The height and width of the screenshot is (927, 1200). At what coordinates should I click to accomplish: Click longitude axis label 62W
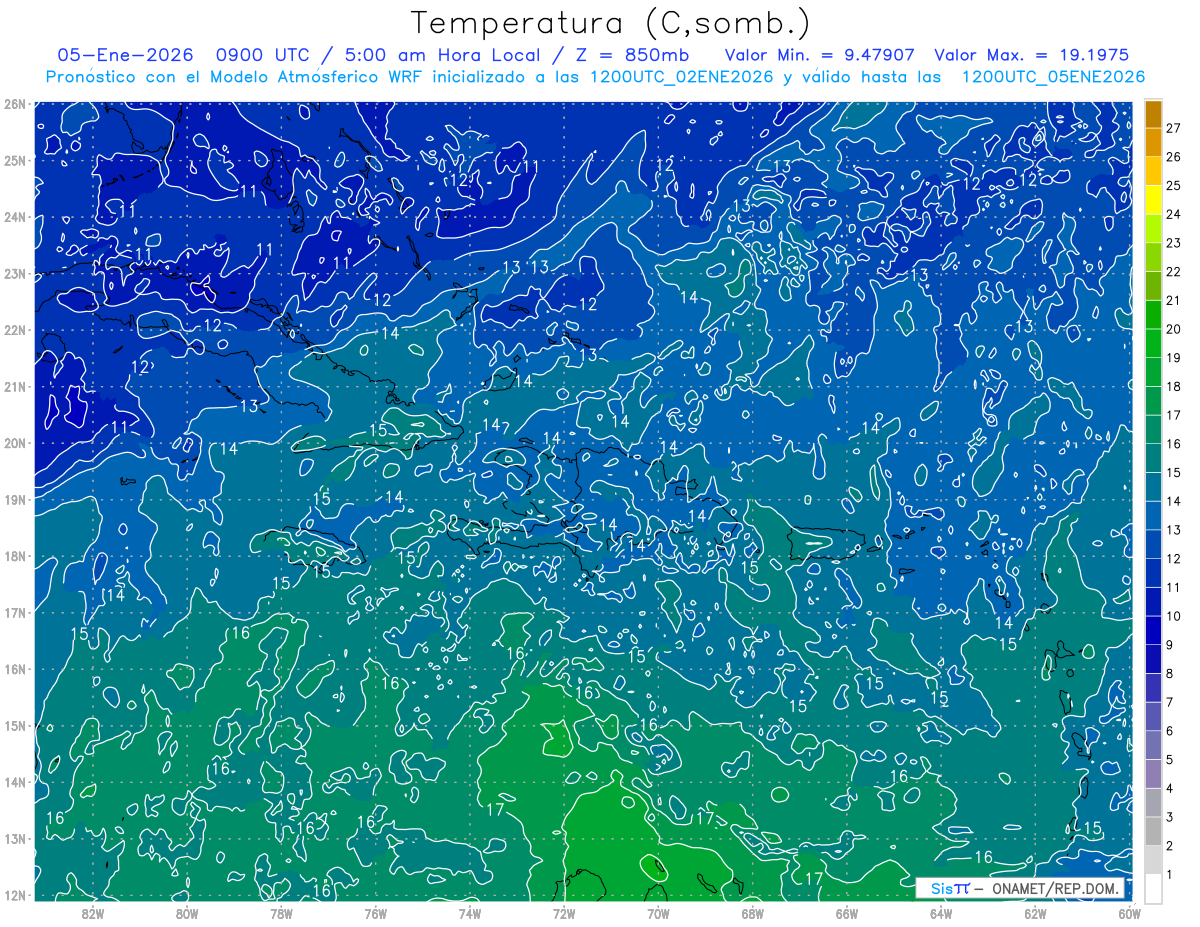pyautogui.click(x=1035, y=913)
